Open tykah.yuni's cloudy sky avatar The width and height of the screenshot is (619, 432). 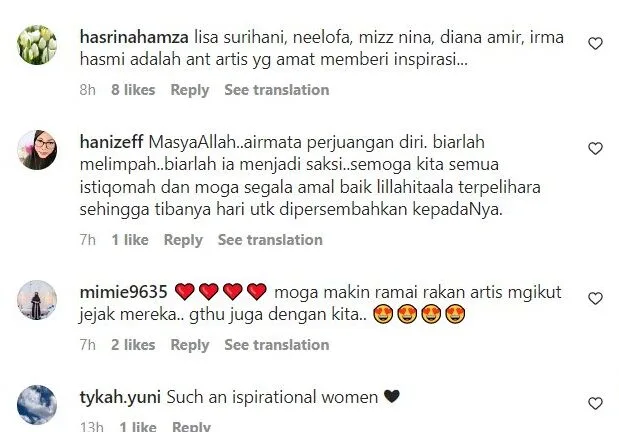(x=37, y=405)
